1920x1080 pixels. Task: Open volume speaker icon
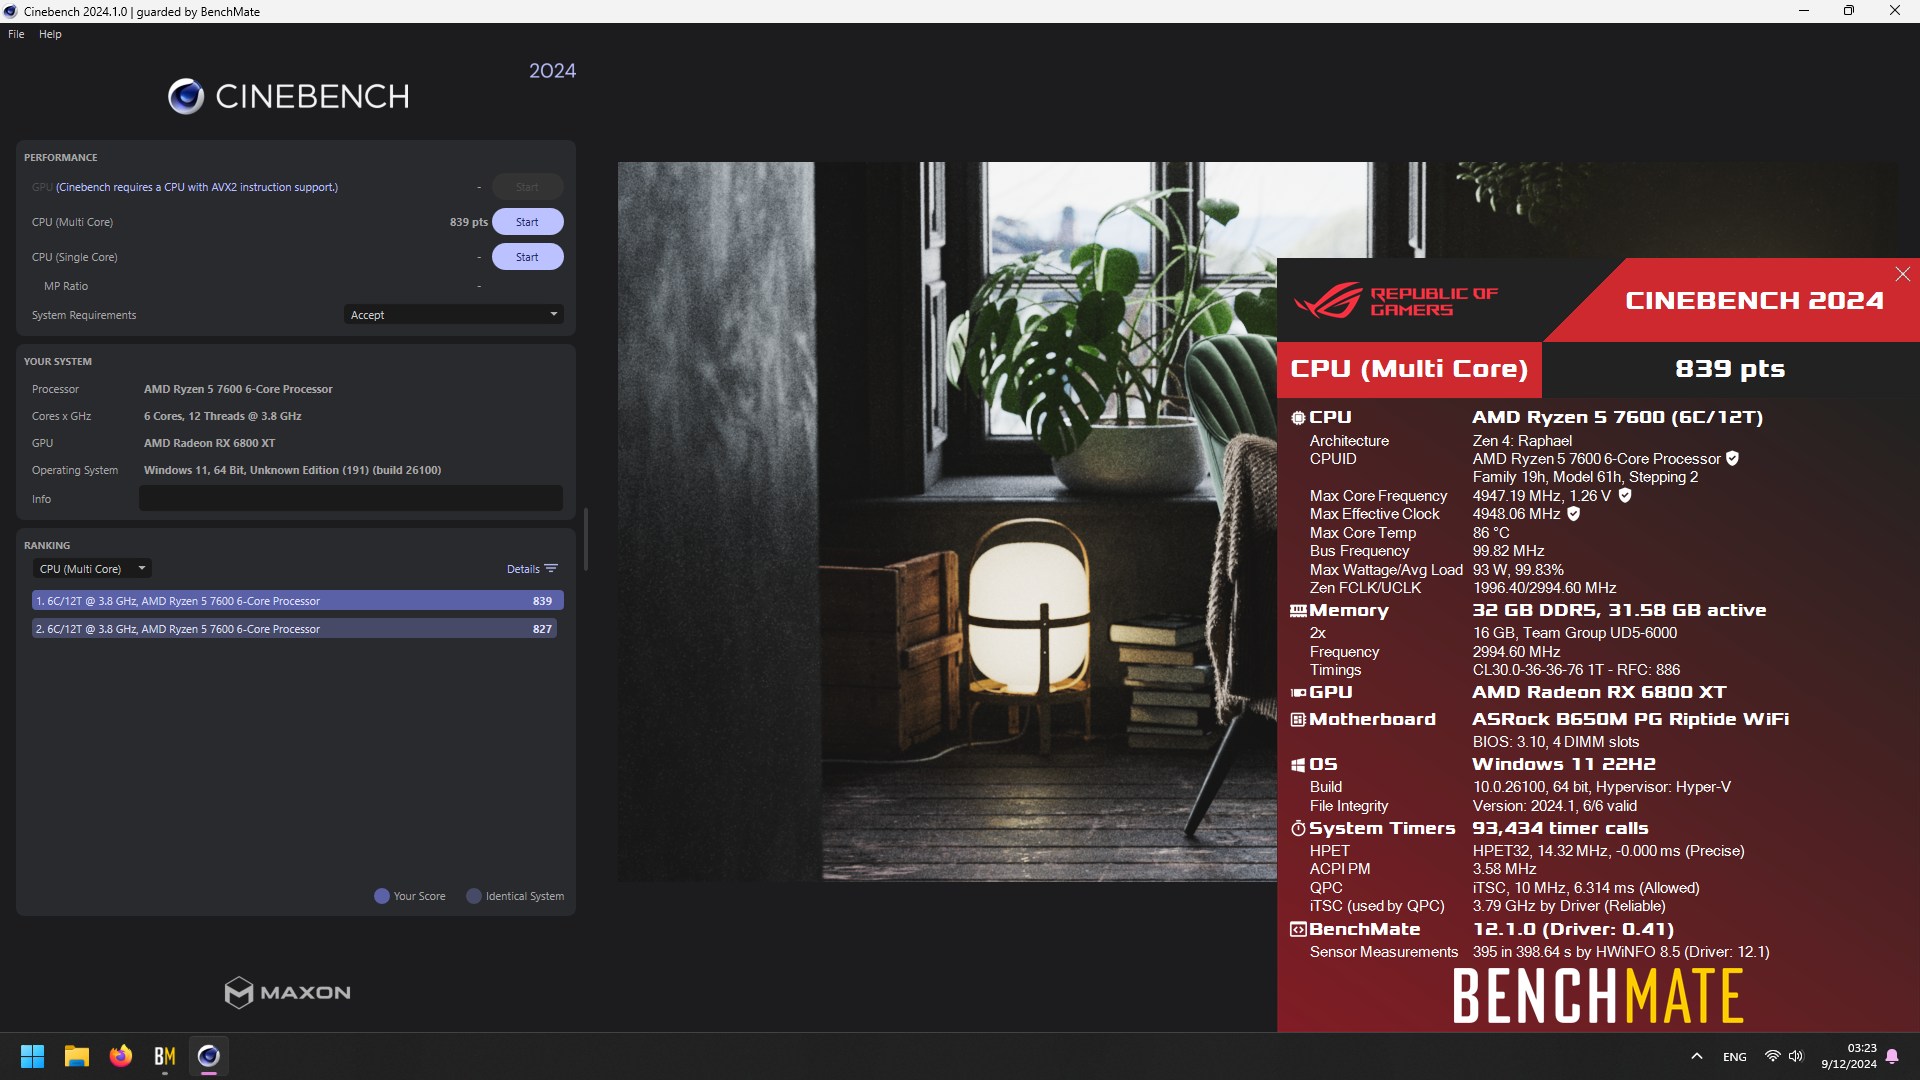pos(1796,1056)
